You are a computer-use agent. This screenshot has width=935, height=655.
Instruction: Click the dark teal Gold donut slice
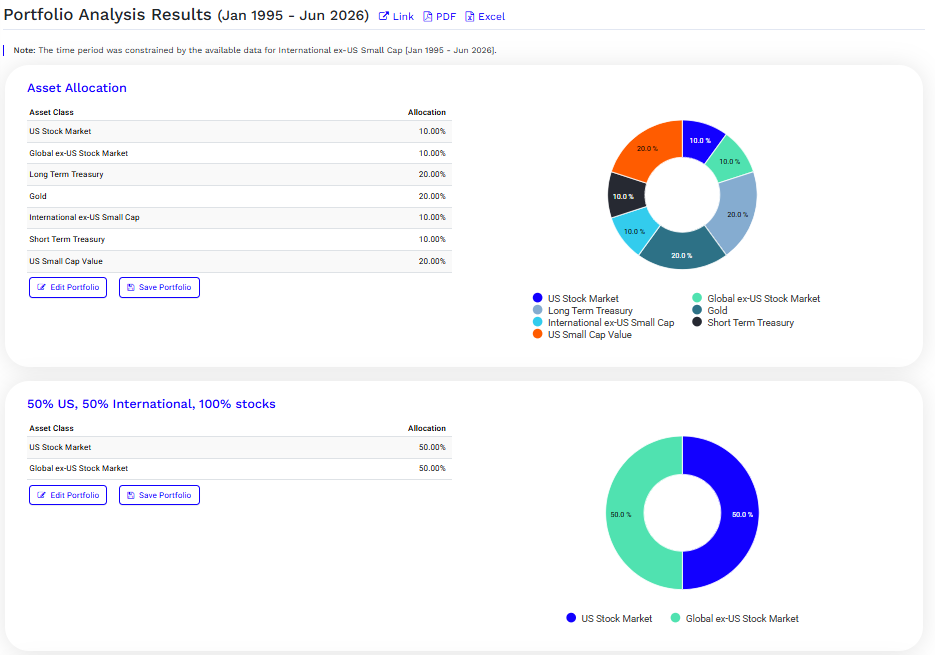point(682,253)
